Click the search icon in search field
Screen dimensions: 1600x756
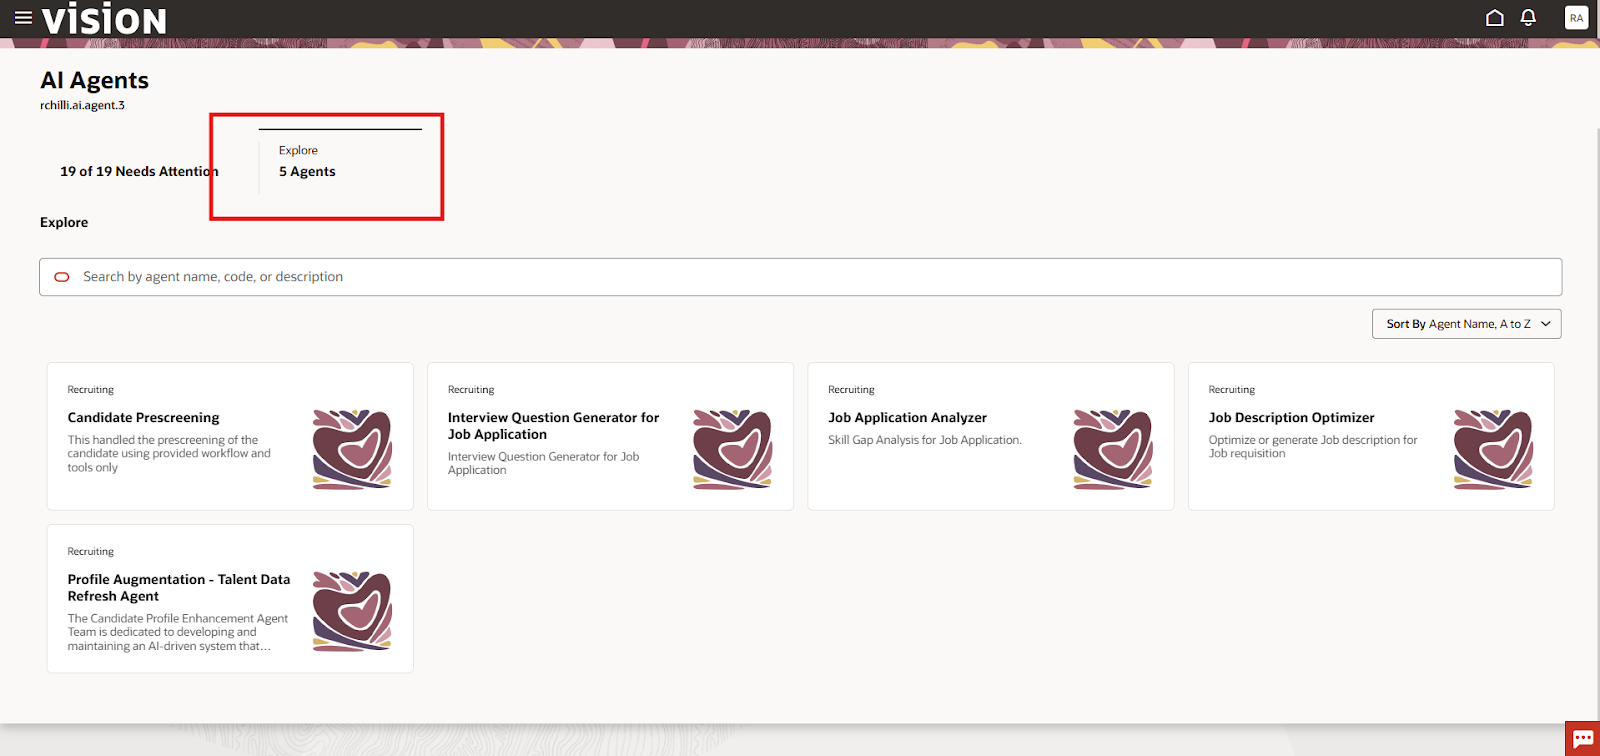point(62,277)
